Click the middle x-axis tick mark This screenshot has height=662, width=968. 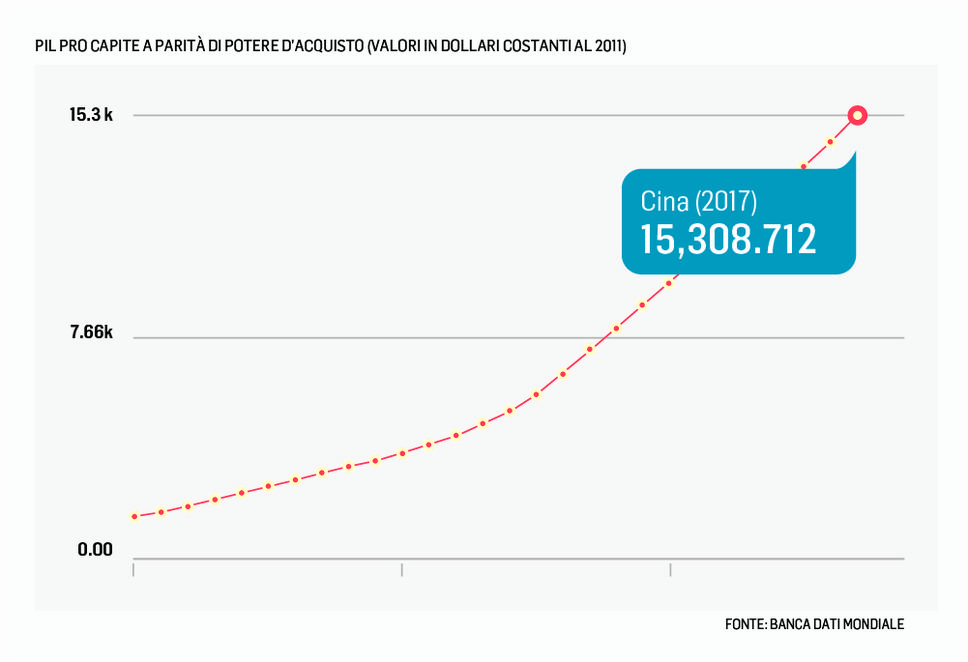402,569
